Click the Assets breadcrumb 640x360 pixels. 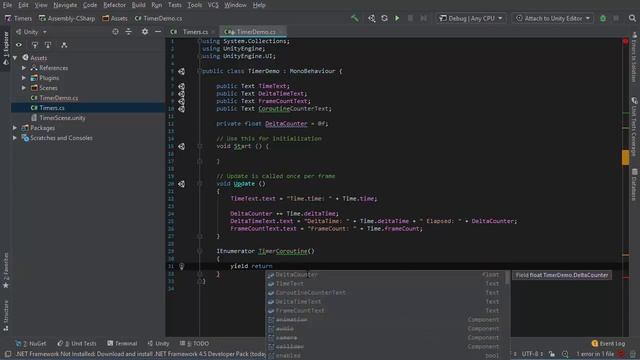pyautogui.click(x=115, y=18)
